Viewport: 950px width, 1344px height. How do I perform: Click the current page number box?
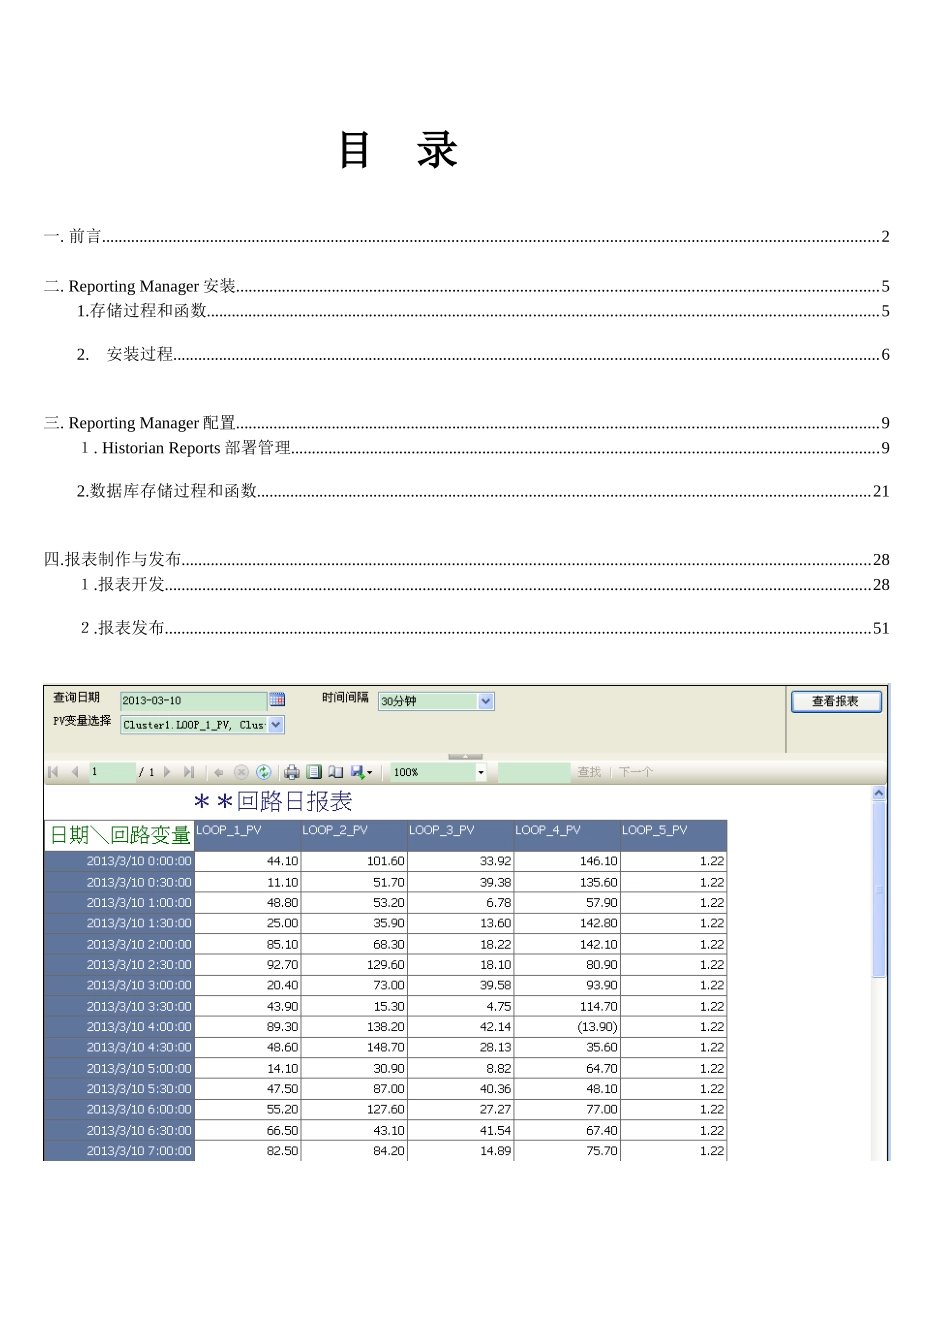112,772
